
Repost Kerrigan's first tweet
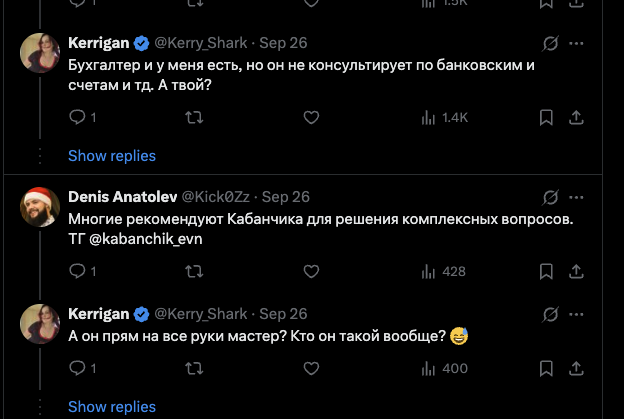click(x=195, y=118)
